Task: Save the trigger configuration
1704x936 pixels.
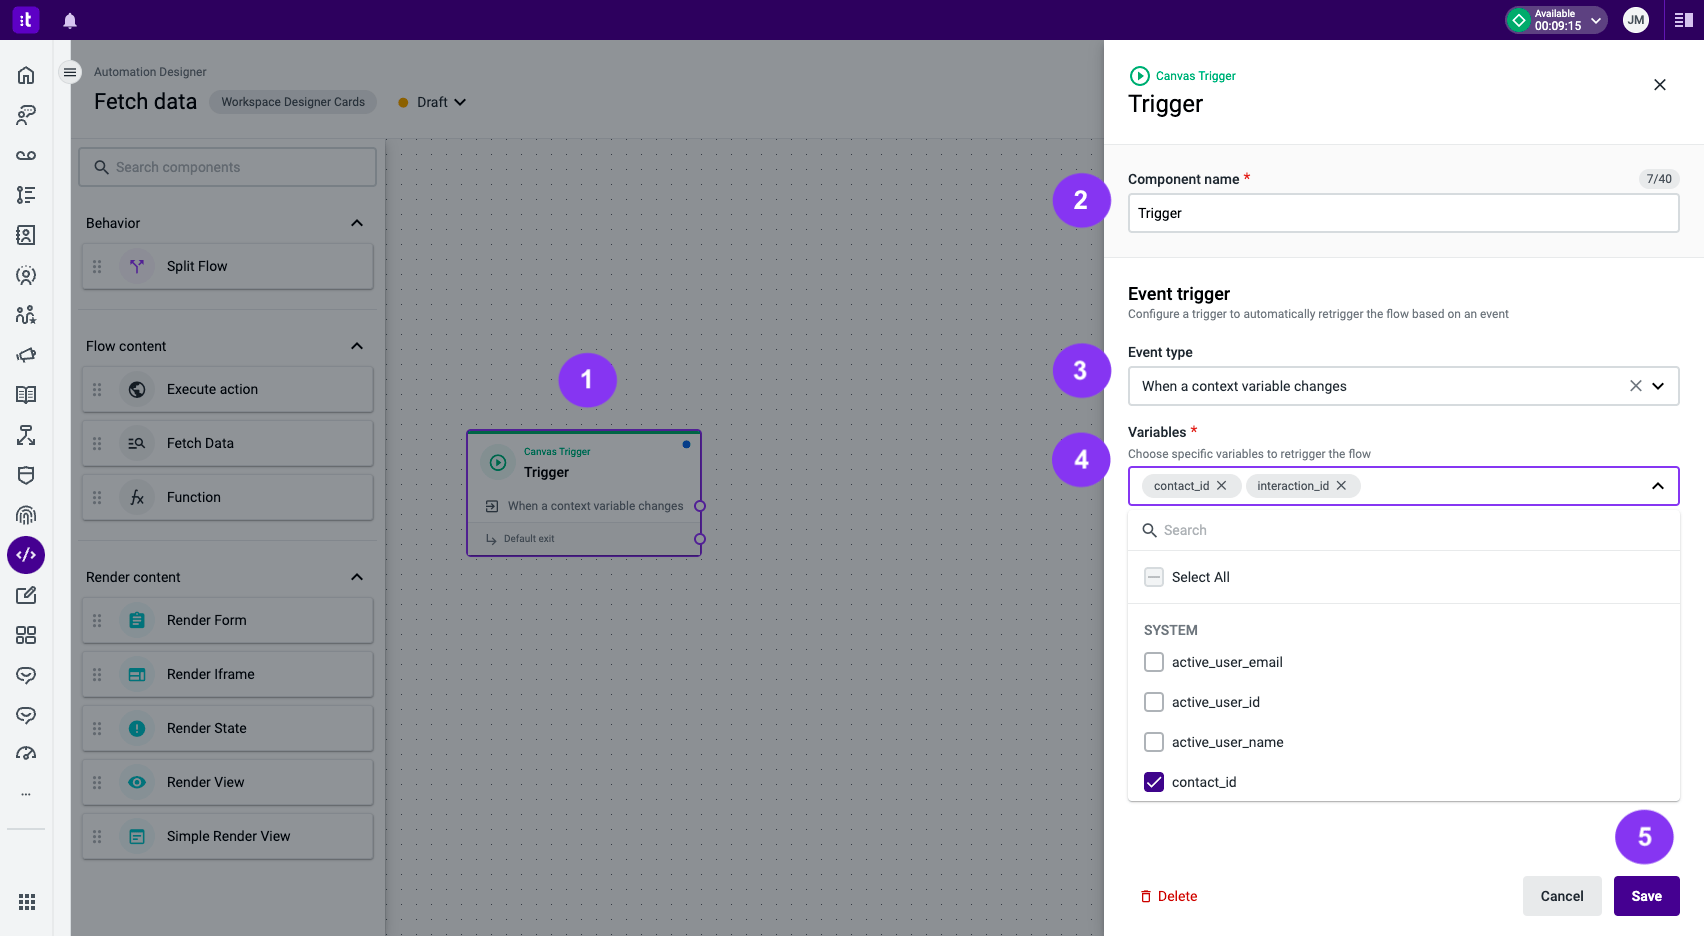Action: pos(1647,896)
